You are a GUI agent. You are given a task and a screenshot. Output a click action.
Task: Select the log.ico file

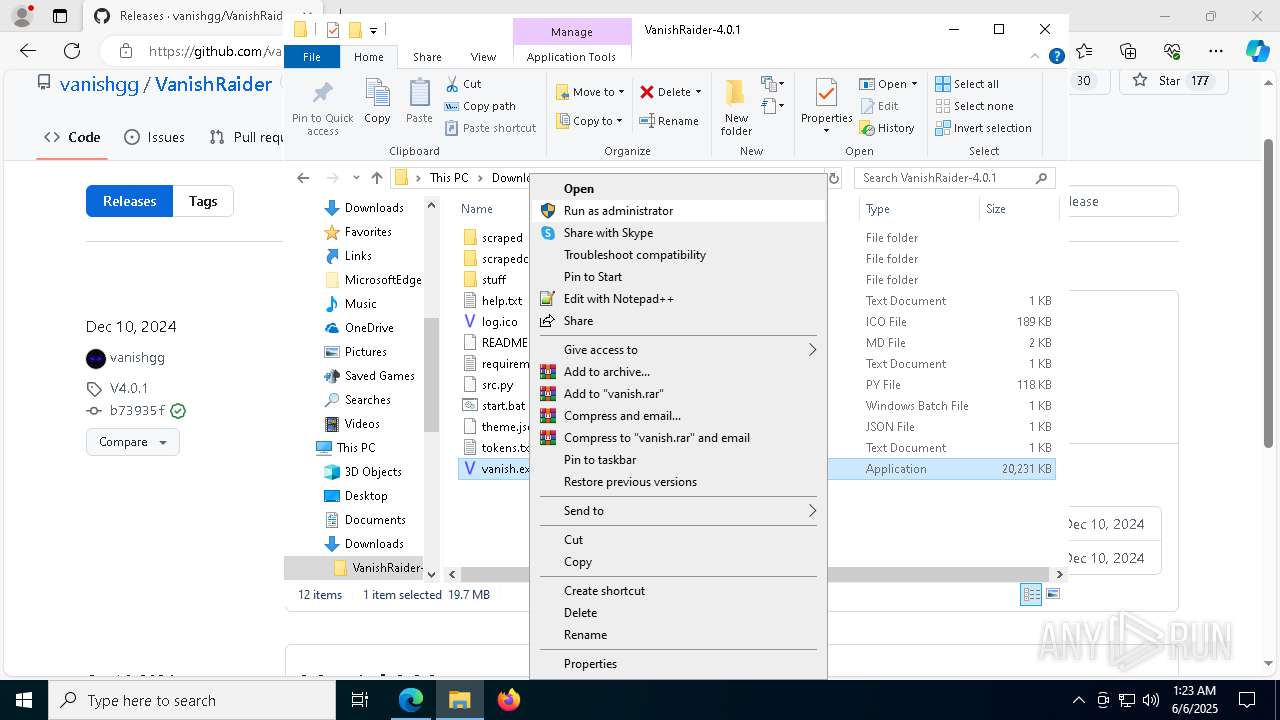492,322
